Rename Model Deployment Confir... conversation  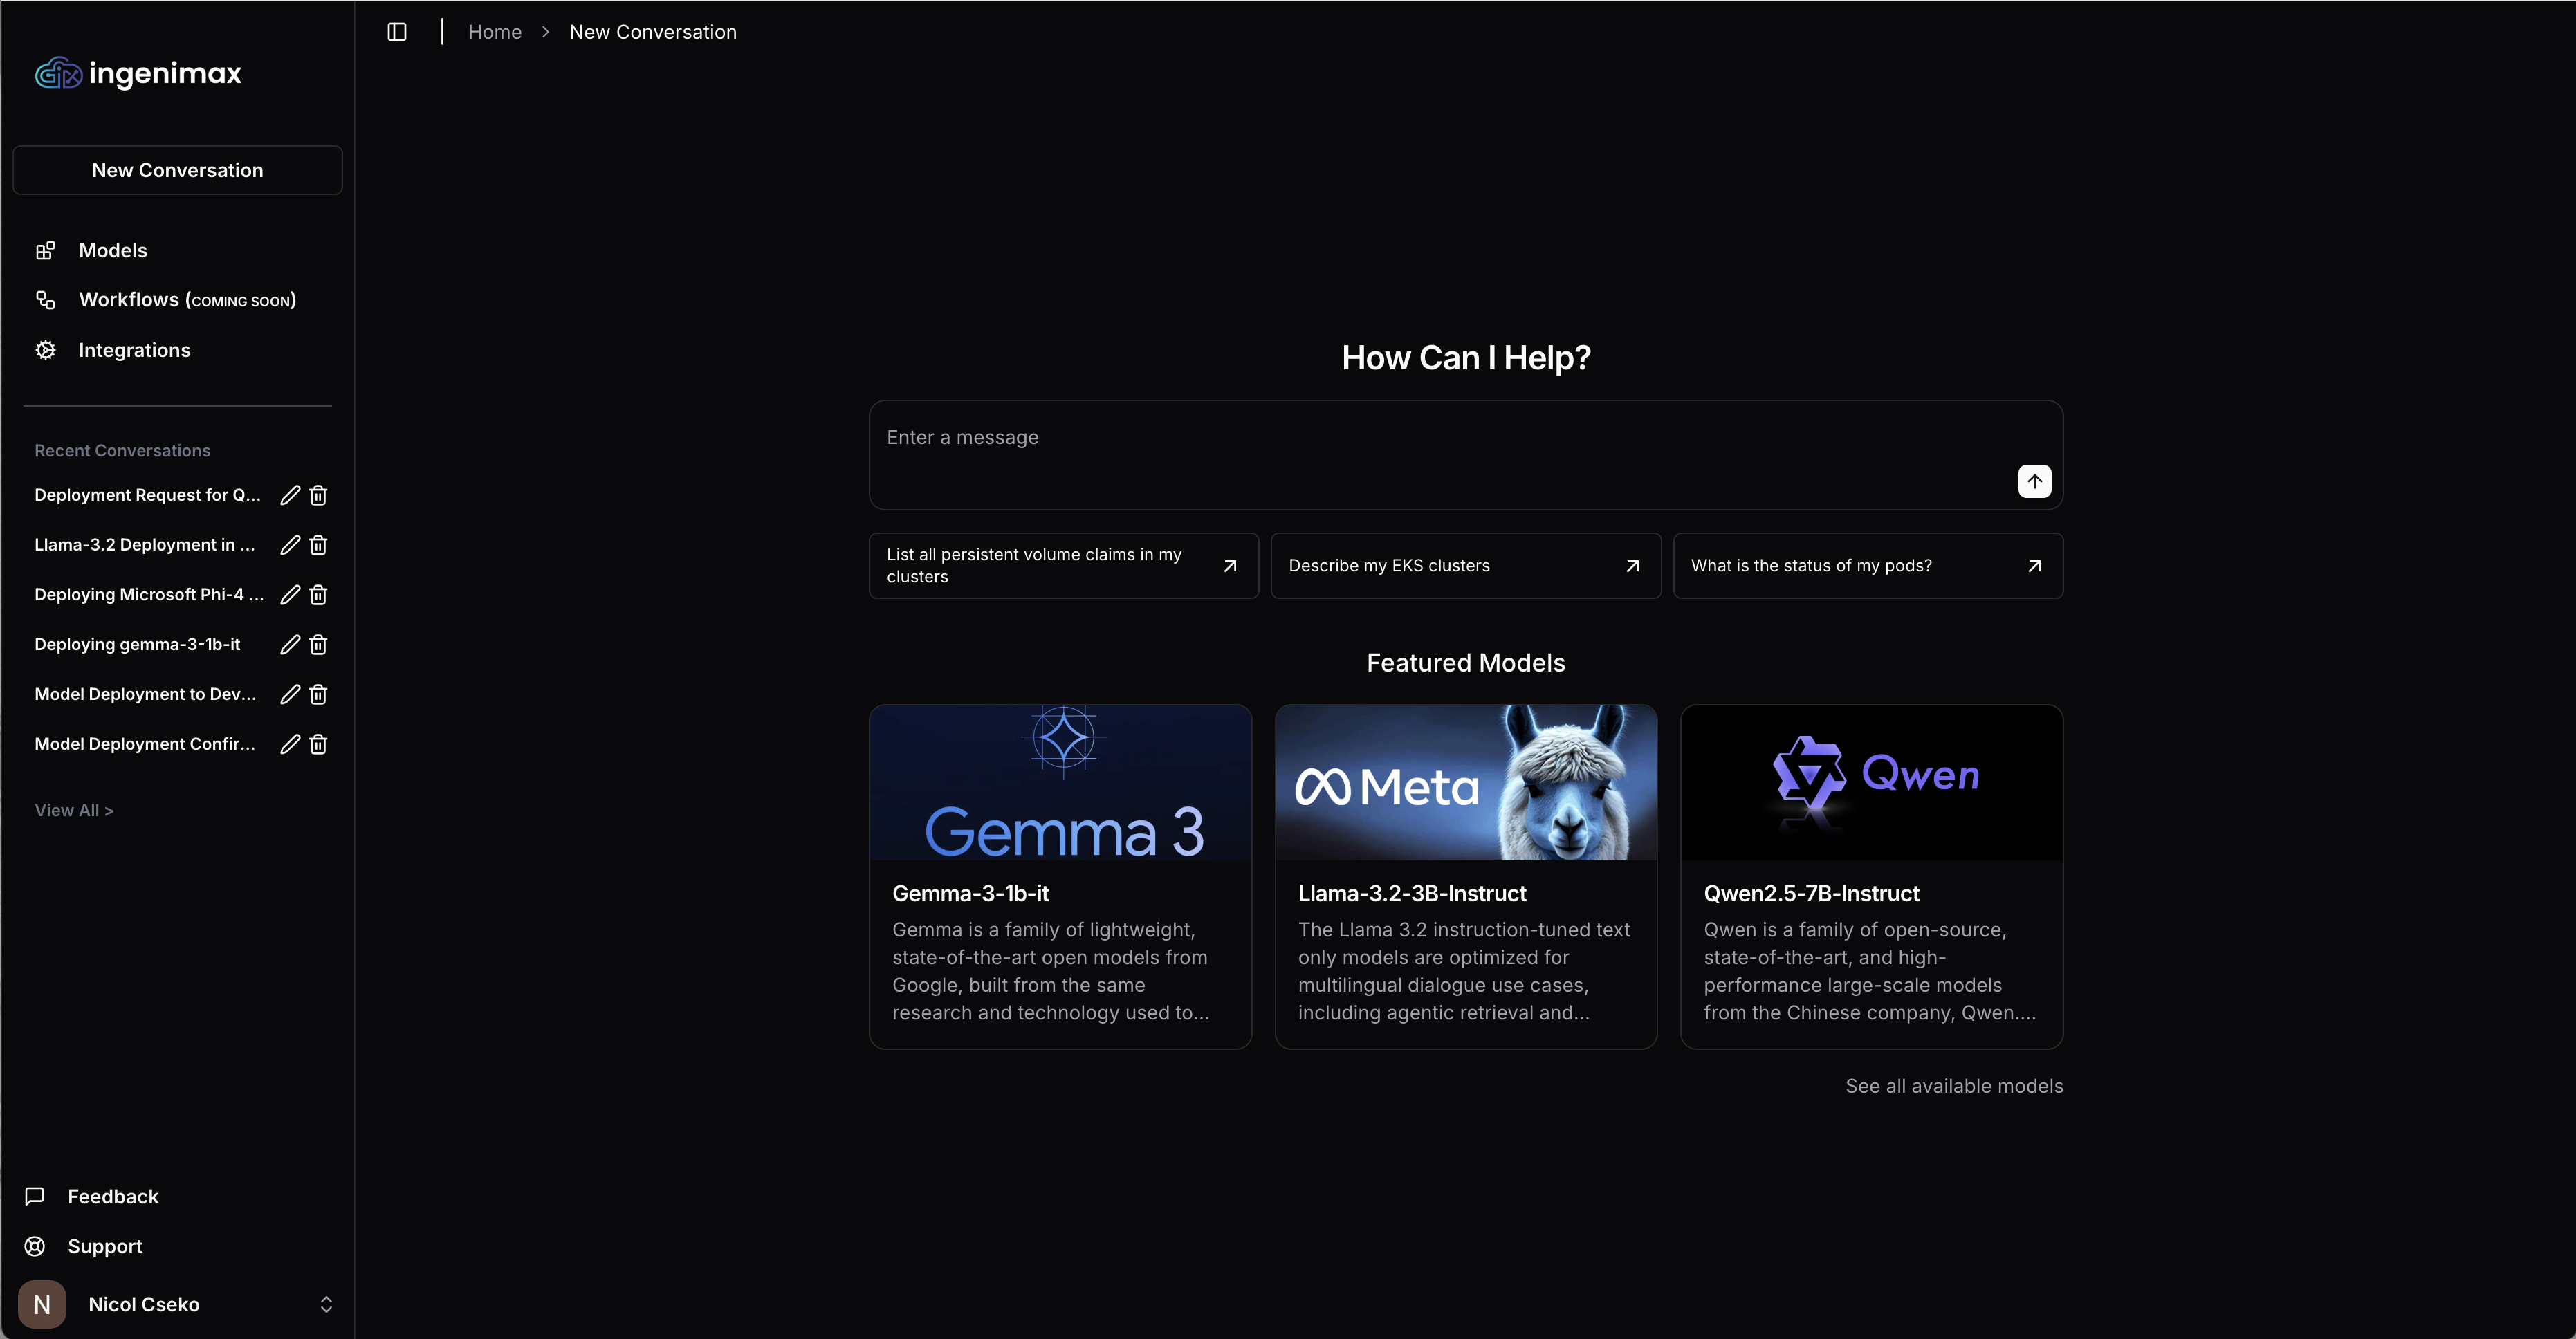tap(290, 744)
